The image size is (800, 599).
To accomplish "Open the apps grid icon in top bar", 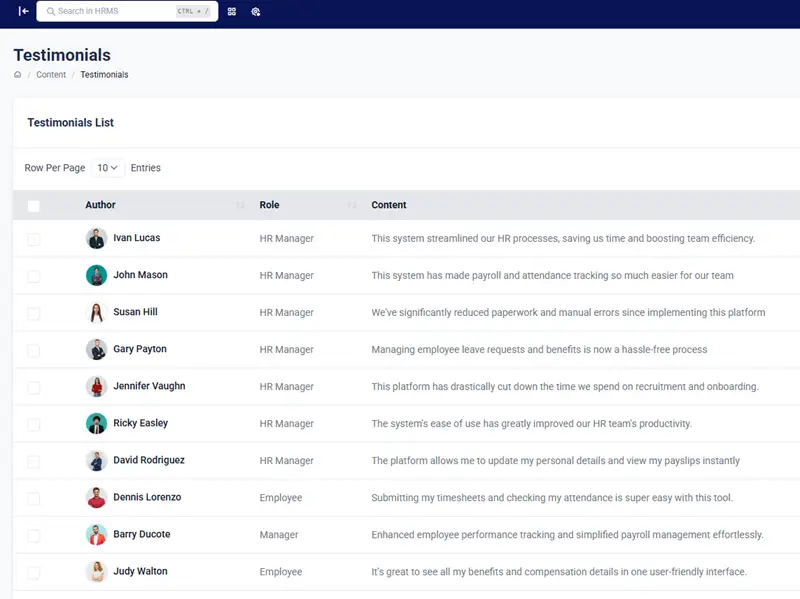I will [x=232, y=12].
